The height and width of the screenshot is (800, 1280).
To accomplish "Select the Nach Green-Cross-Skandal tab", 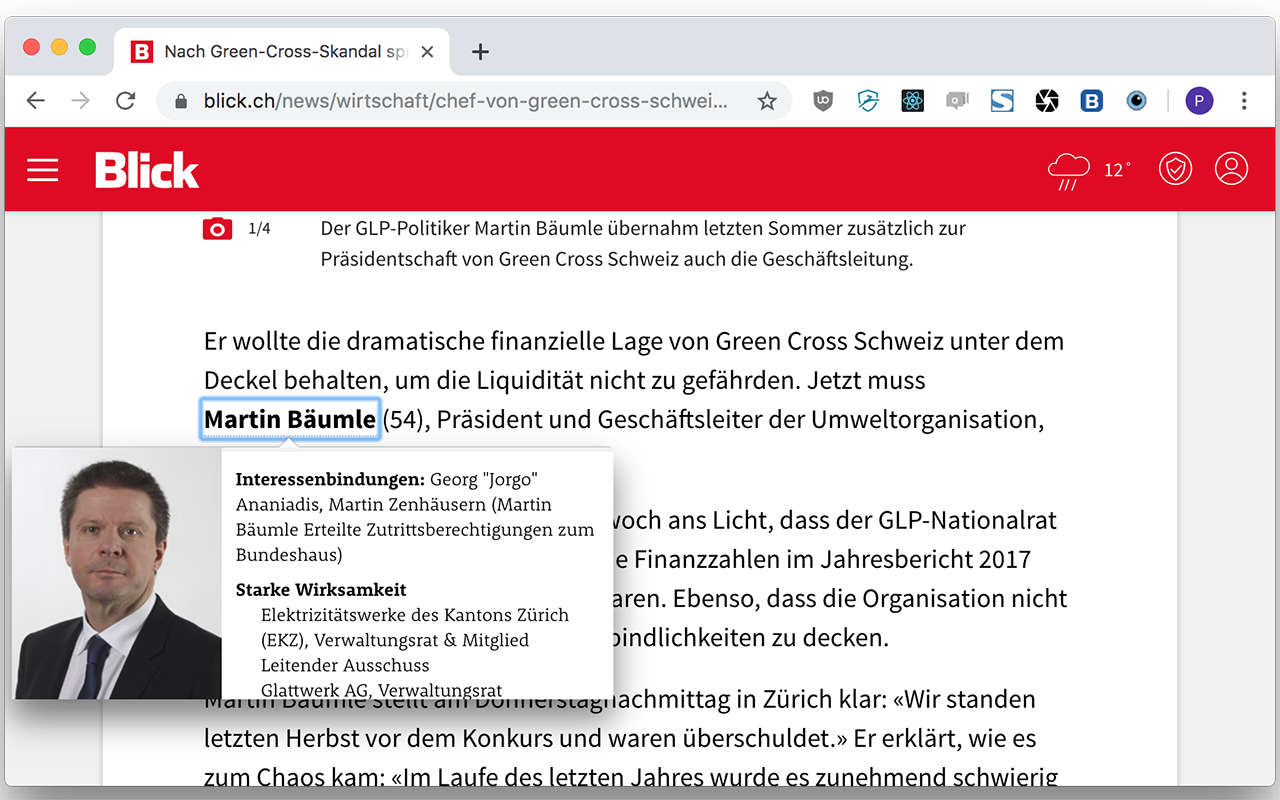I will (283, 52).
